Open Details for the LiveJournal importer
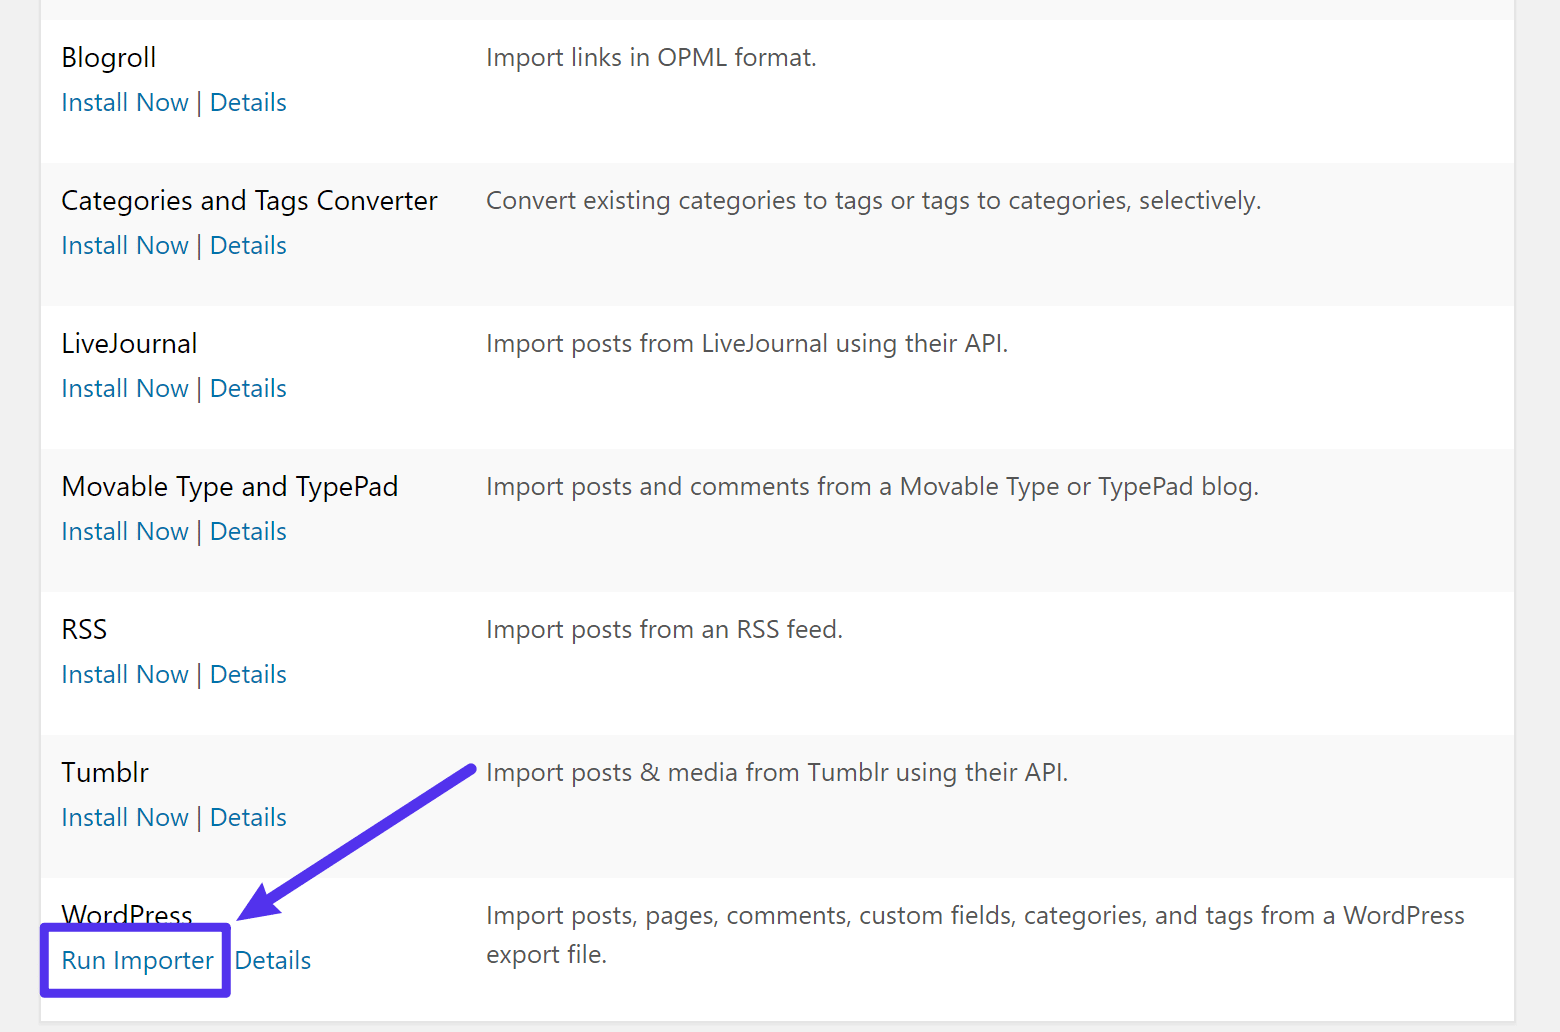1560x1032 pixels. 248,388
